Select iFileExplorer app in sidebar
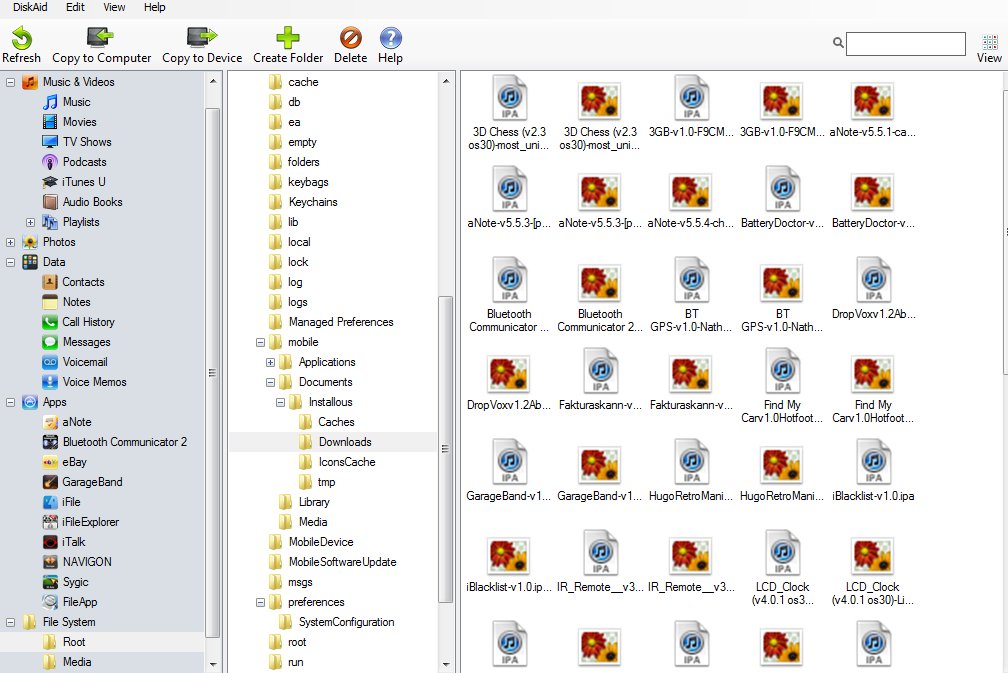1008x673 pixels. point(90,521)
